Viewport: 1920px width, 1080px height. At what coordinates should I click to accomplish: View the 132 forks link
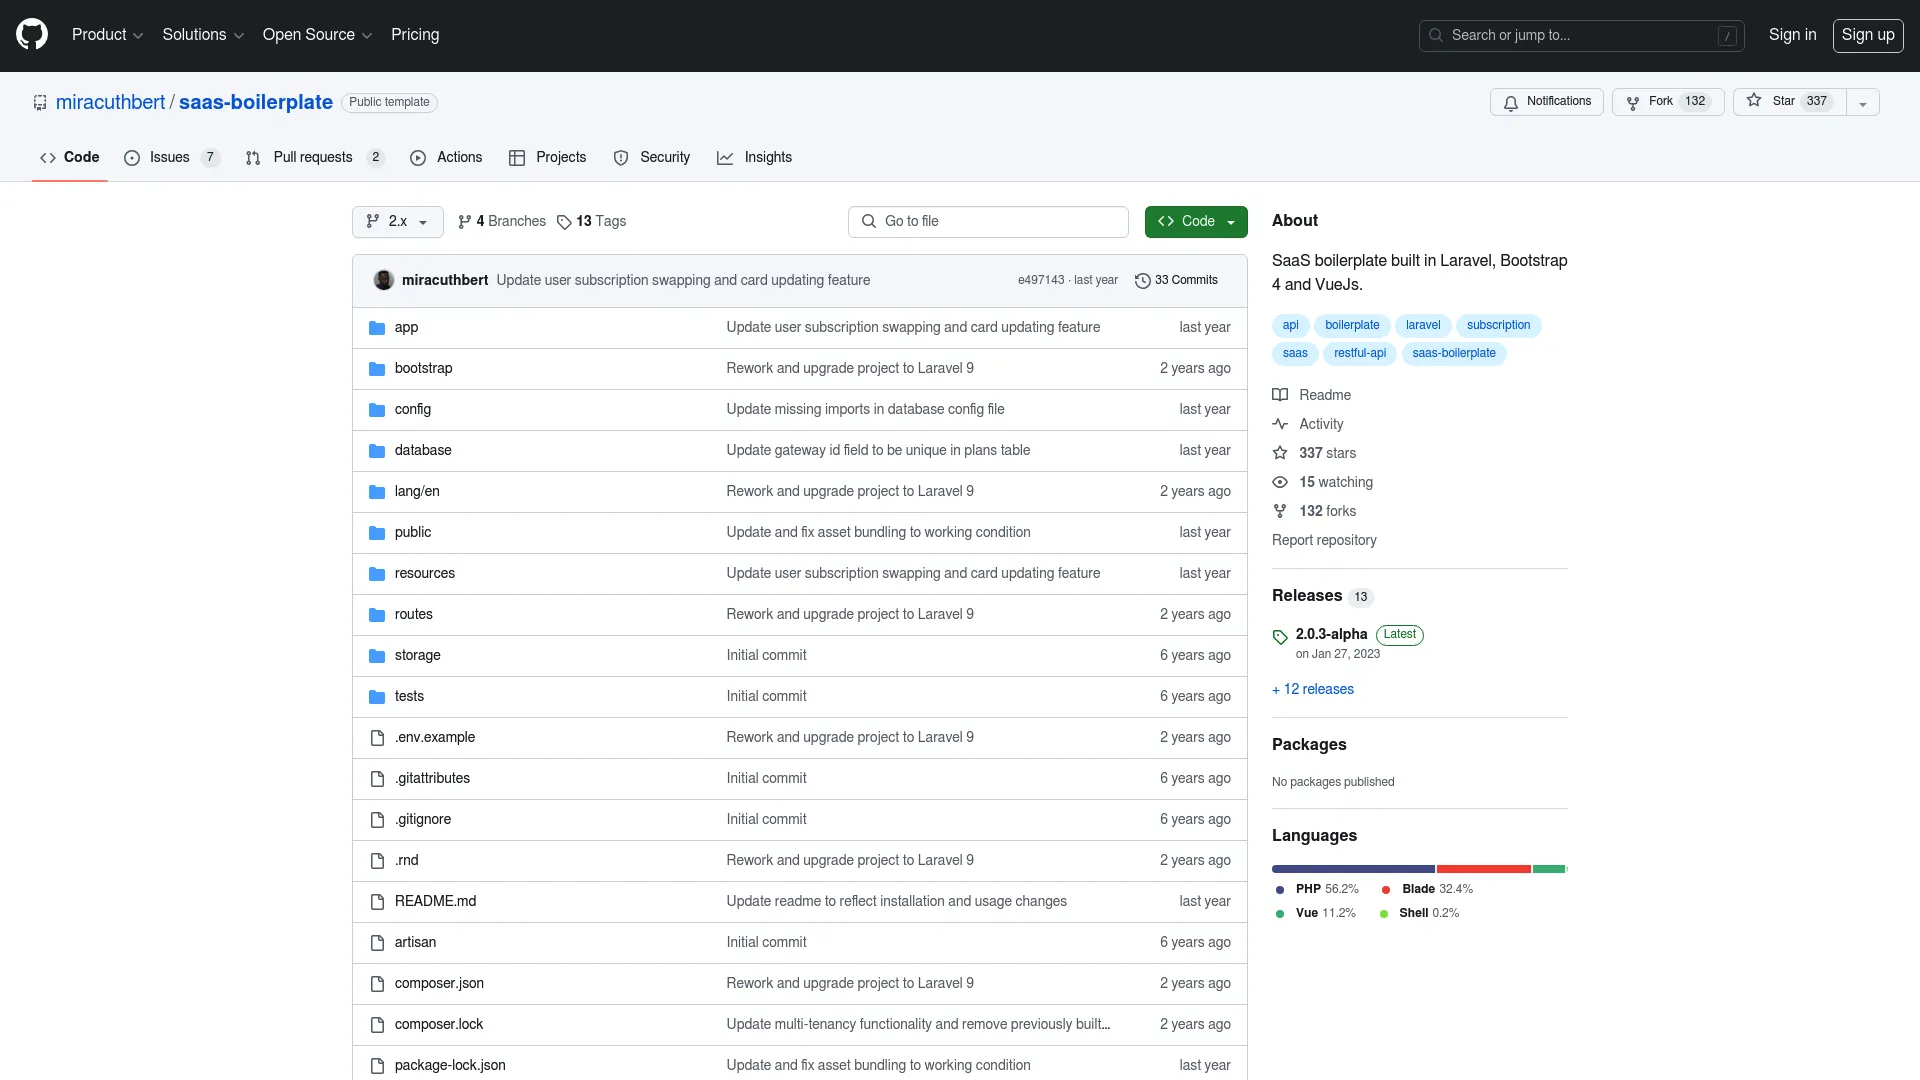tap(1314, 512)
